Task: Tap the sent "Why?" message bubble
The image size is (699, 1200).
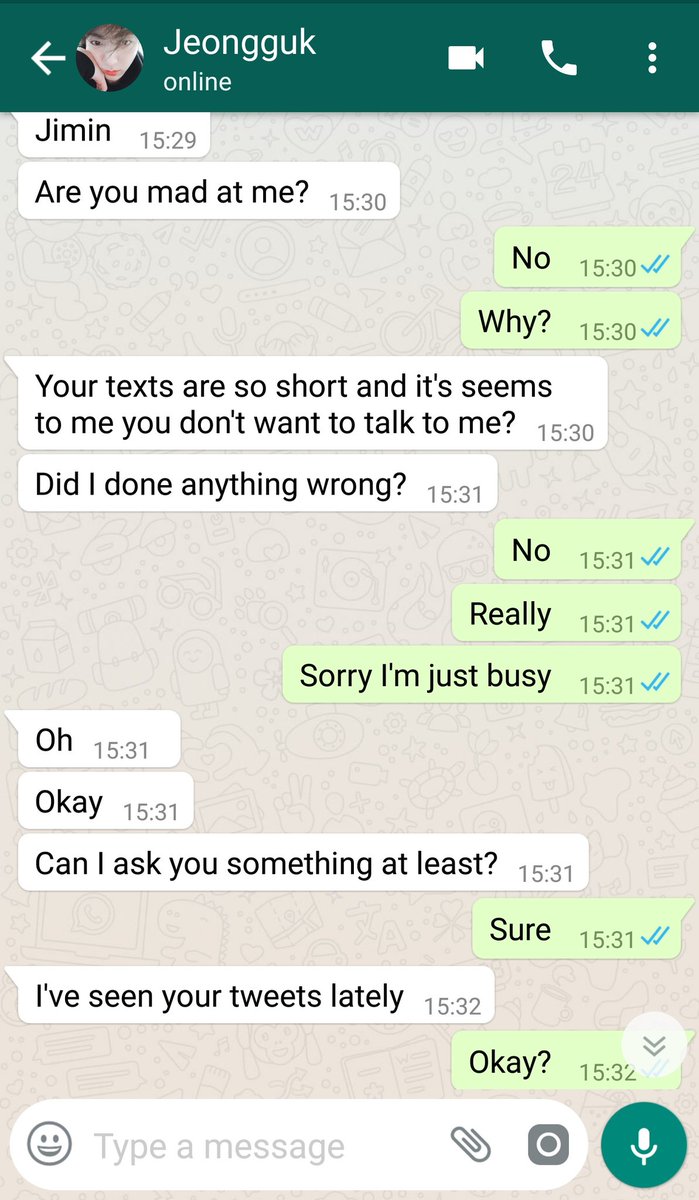Action: (x=570, y=321)
